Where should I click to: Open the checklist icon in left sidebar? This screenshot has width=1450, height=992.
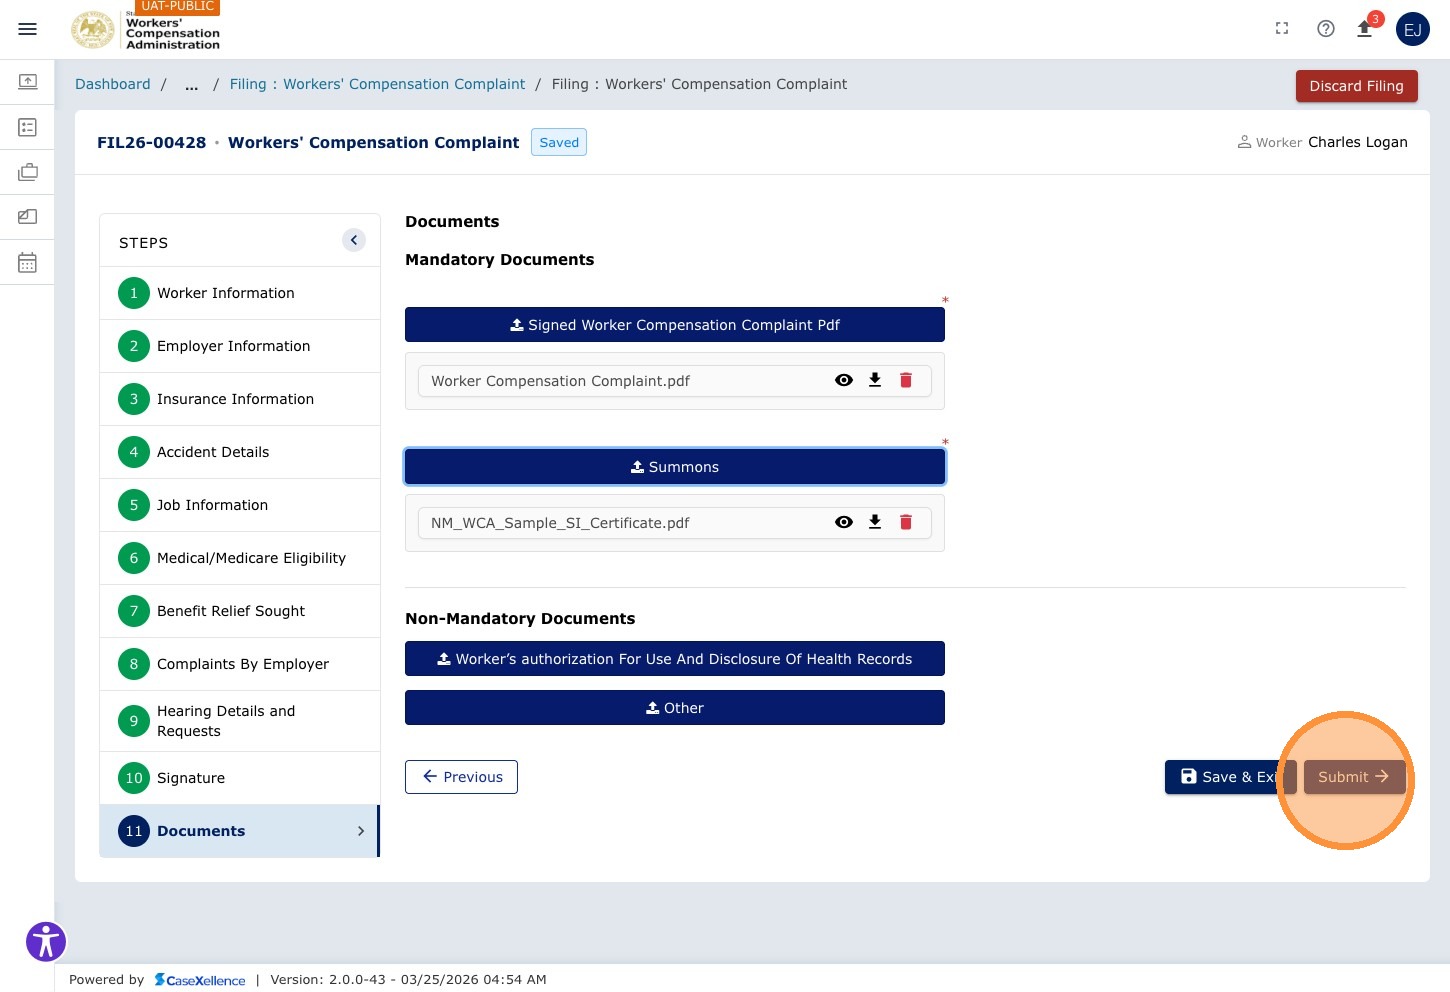click(27, 127)
